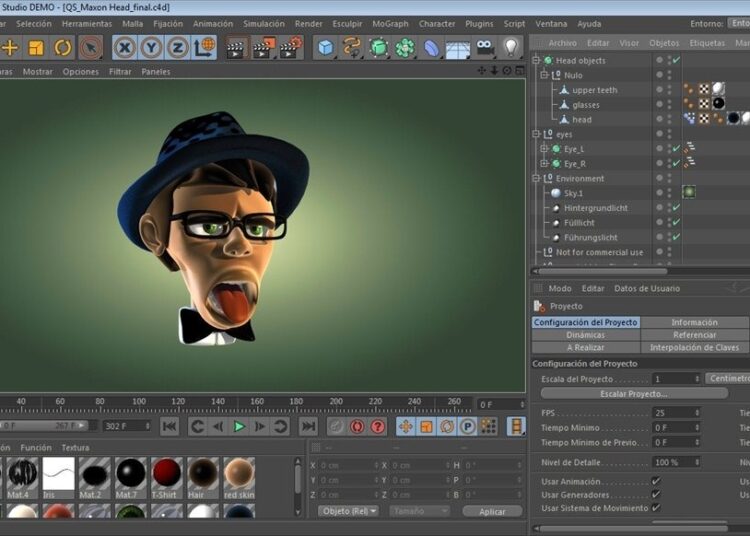Open the Tamaño dropdown
The height and width of the screenshot is (536, 750).
pyautogui.click(x=419, y=511)
